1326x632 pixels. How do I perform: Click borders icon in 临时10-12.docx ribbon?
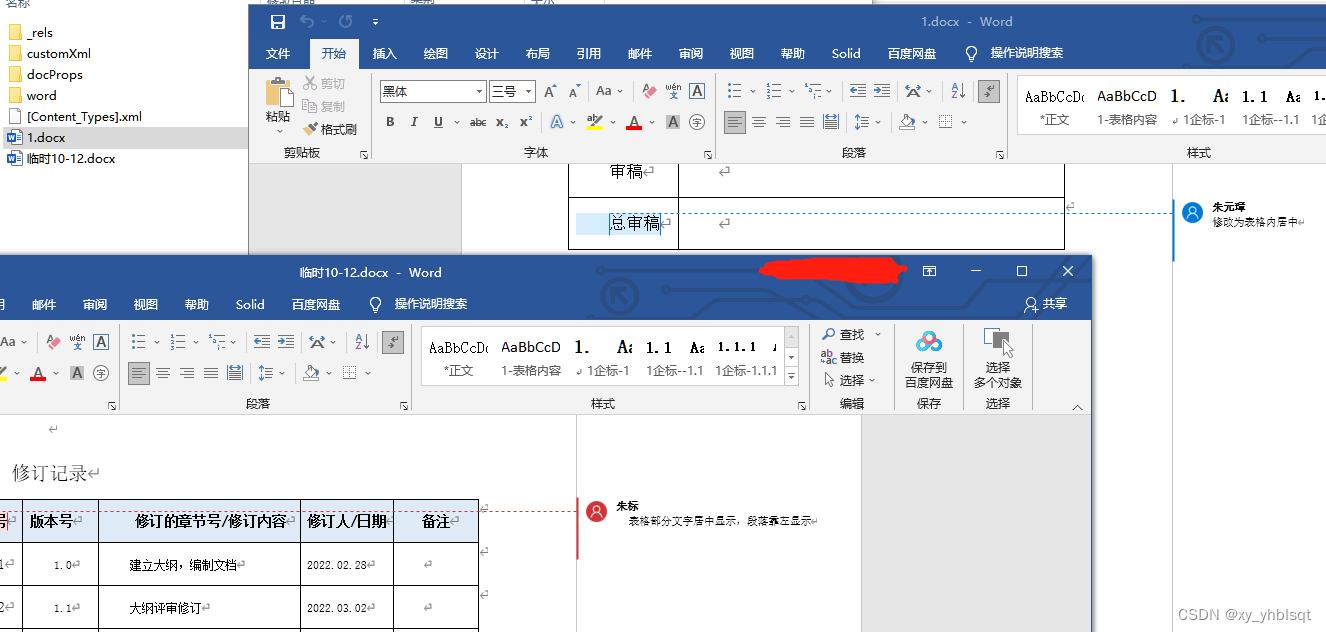(349, 373)
